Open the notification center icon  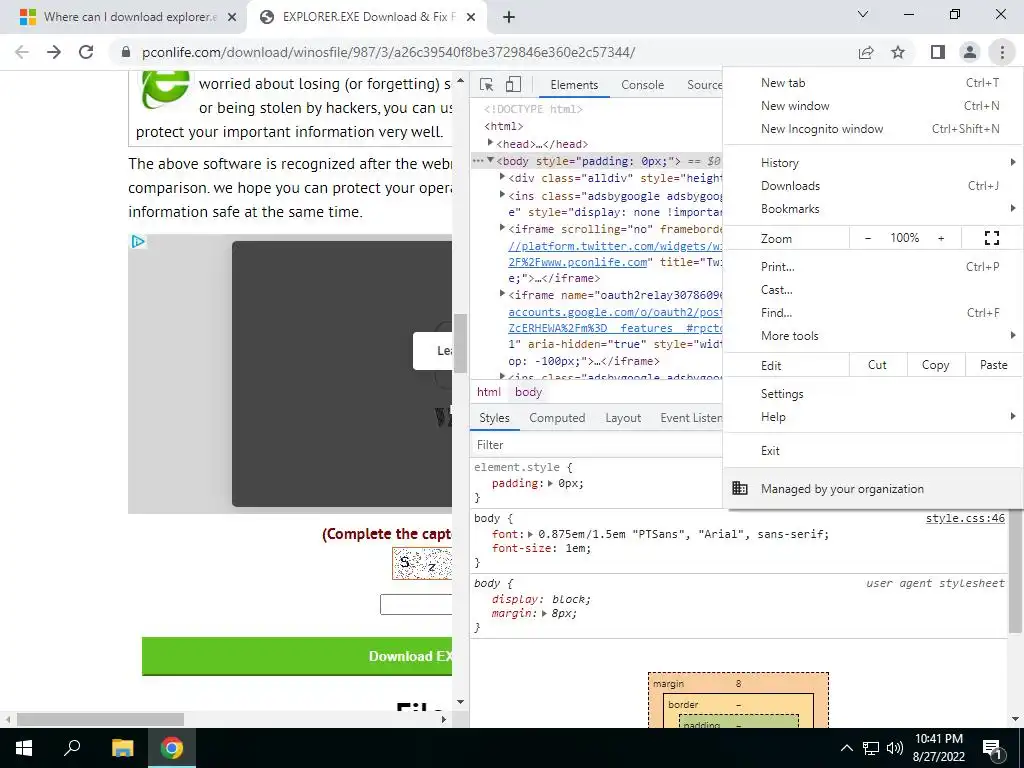pyautogui.click(x=992, y=749)
